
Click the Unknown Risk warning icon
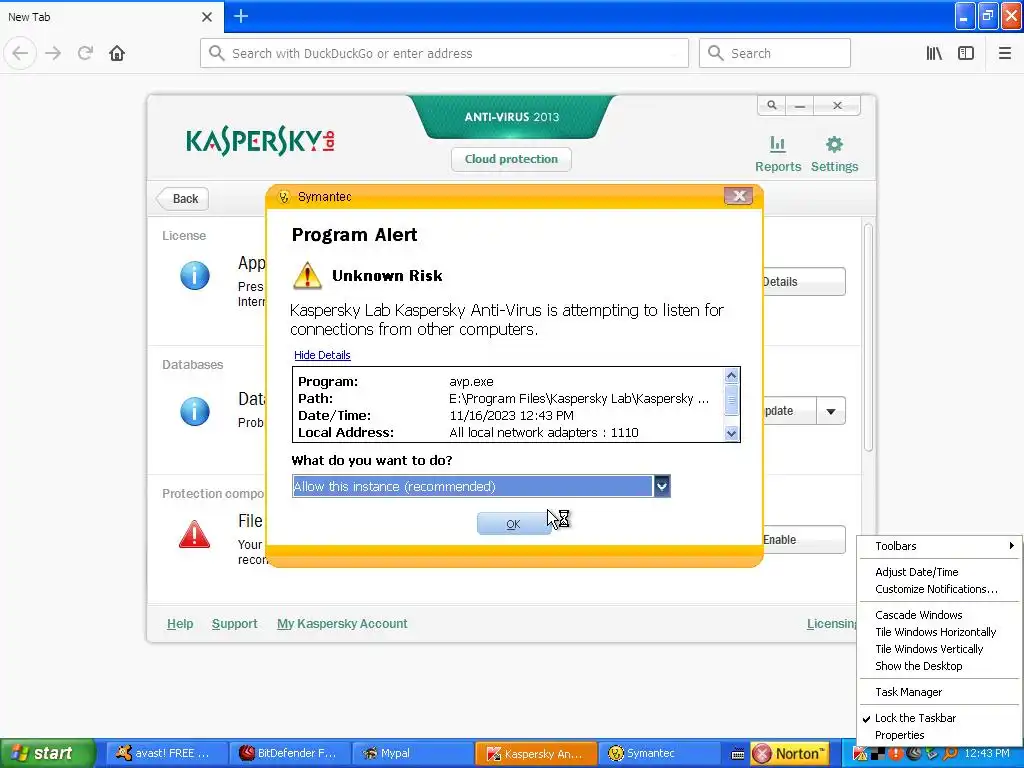coord(307,276)
